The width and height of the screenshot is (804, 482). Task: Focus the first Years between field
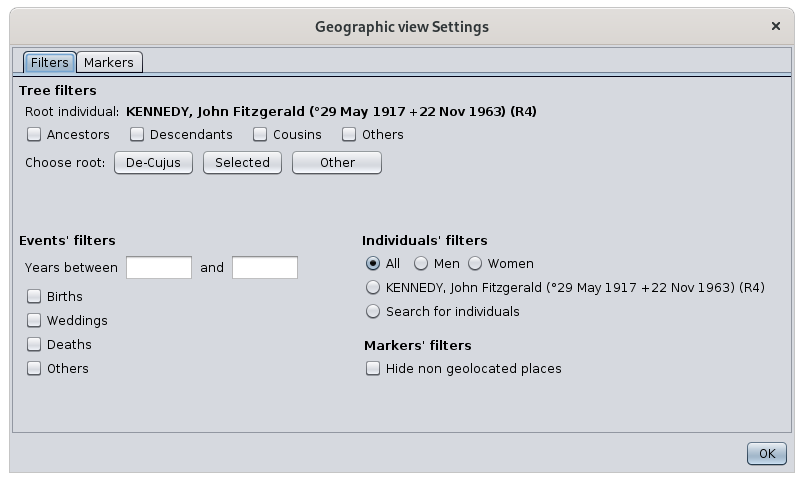pyautogui.click(x=159, y=267)
